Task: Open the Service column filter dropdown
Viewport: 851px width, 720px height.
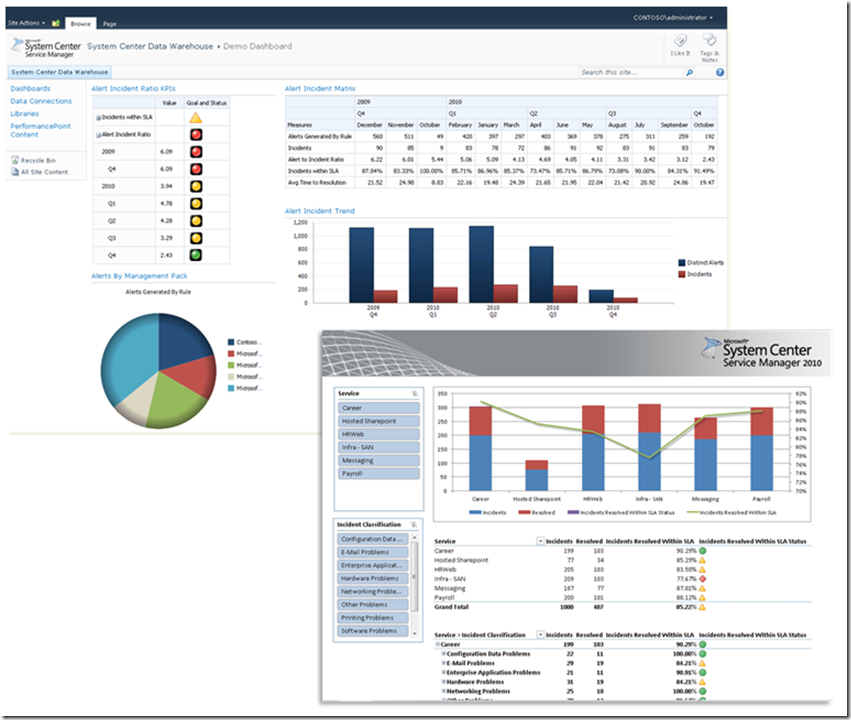Action: [x=541, y=541]
